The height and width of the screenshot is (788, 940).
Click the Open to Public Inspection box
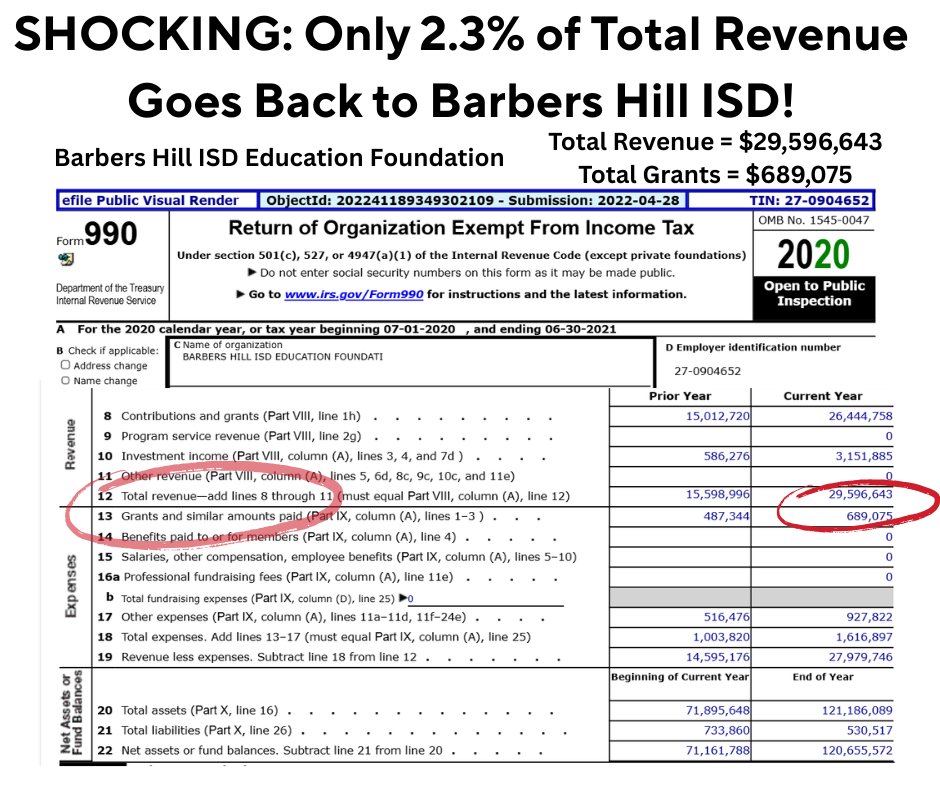point(814,299)
